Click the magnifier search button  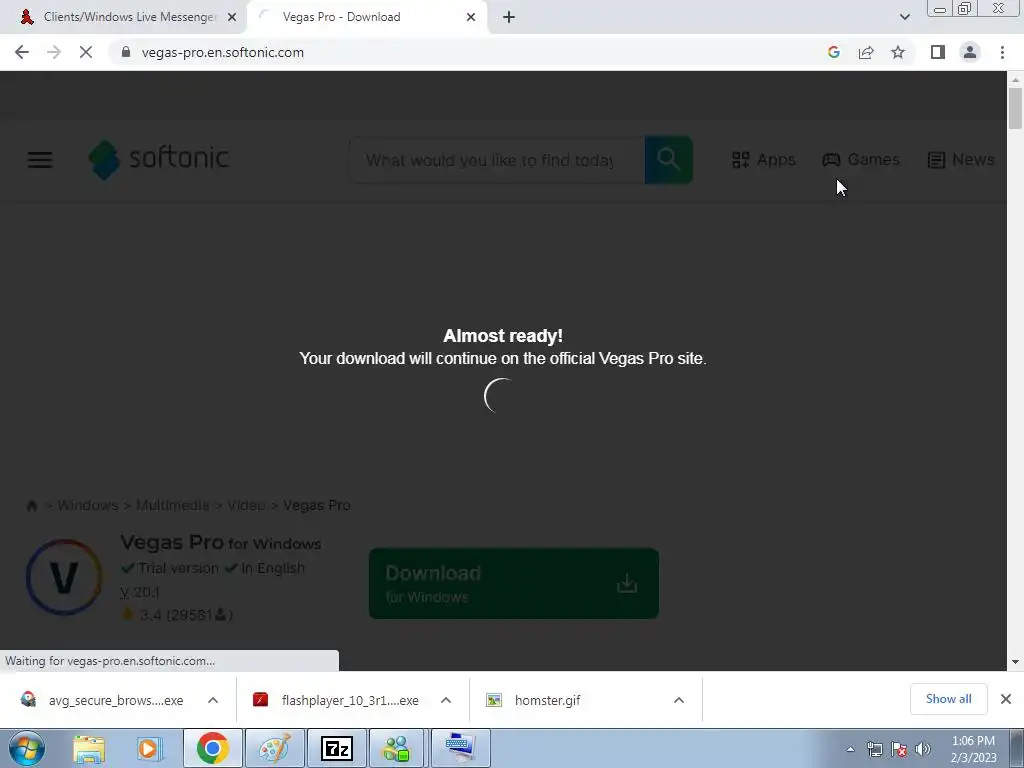click(669, 160)
